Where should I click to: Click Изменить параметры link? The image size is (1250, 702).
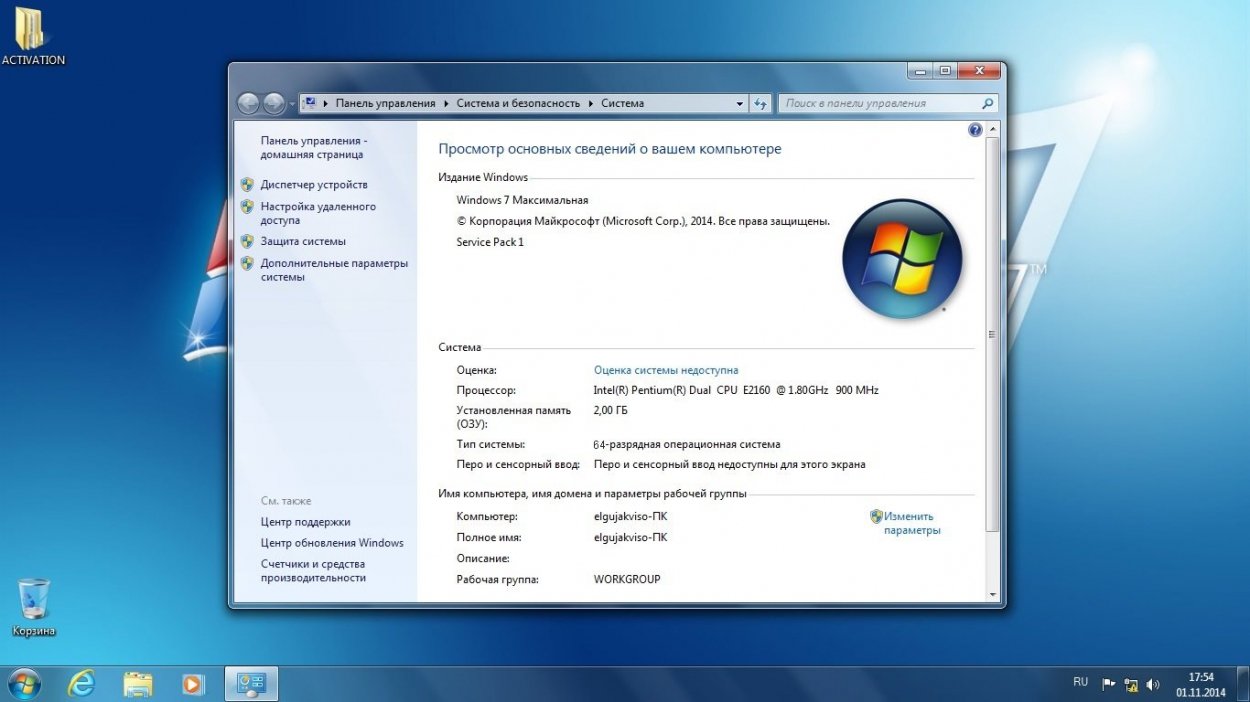click(911, 523)
